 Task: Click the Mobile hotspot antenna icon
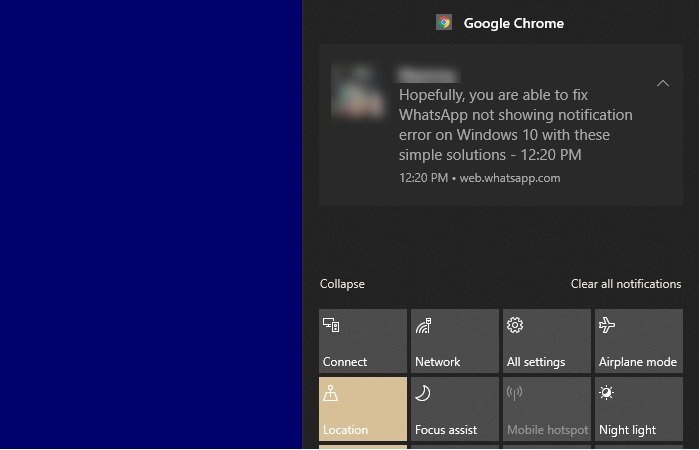click(x=514, y=393)
